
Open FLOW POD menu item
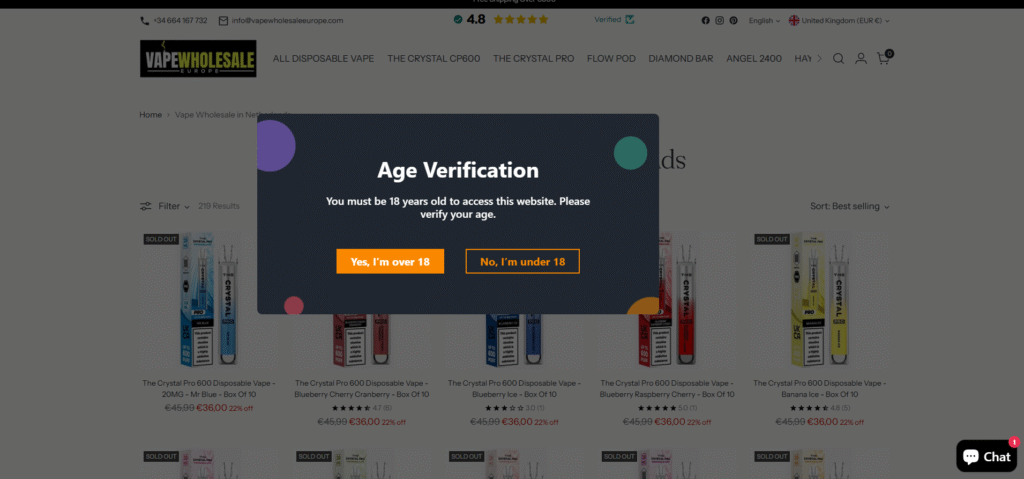[611, 59]
